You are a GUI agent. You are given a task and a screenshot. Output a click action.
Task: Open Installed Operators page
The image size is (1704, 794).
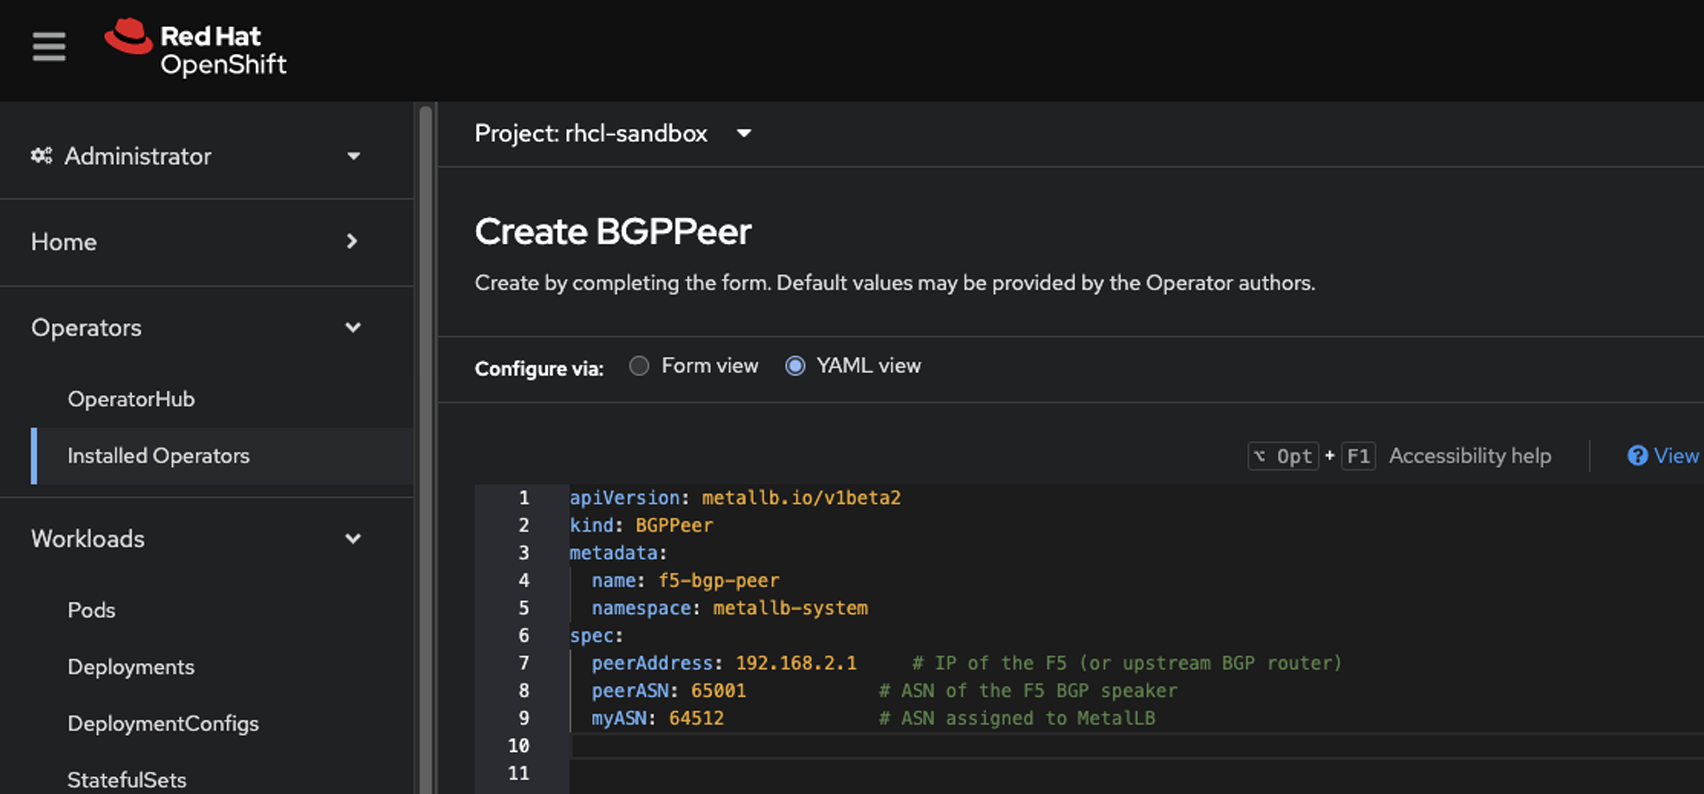(x=158, y=456)
